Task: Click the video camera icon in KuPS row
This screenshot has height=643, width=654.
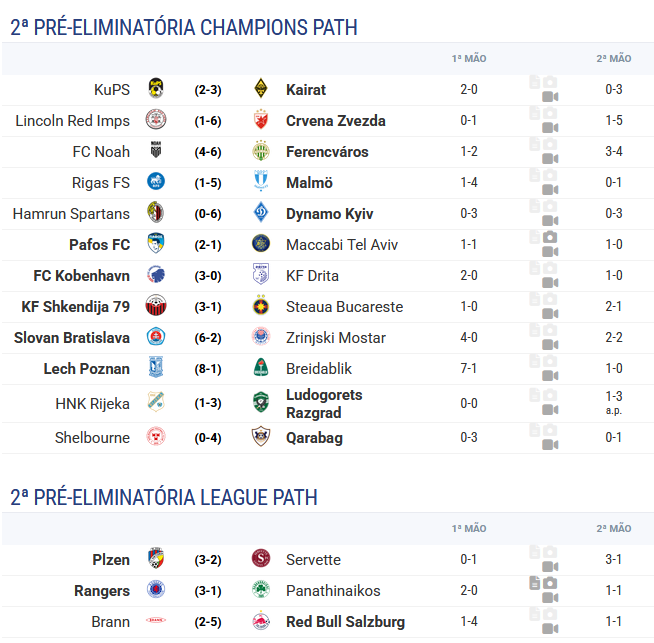Action: pos(550,97)
